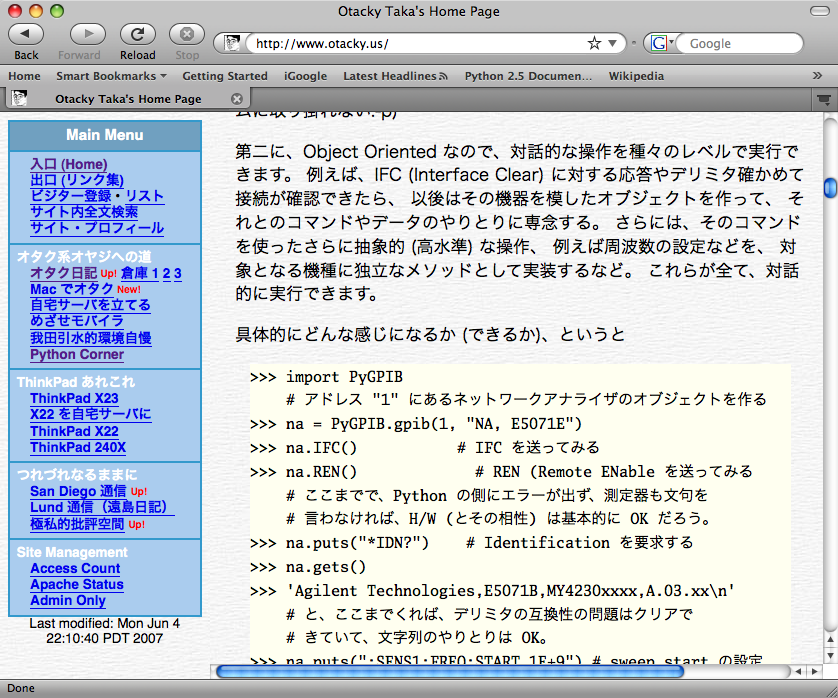Open the 入口 (Home) menu link
Screen dimensions: 838x698
tap(68, 164)
